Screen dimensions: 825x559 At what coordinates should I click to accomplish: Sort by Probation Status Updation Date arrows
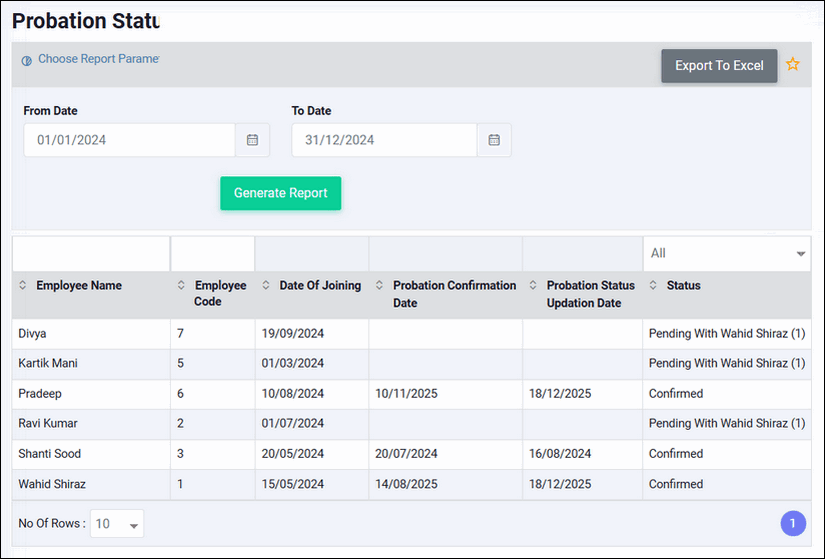[x=533, y=286]
